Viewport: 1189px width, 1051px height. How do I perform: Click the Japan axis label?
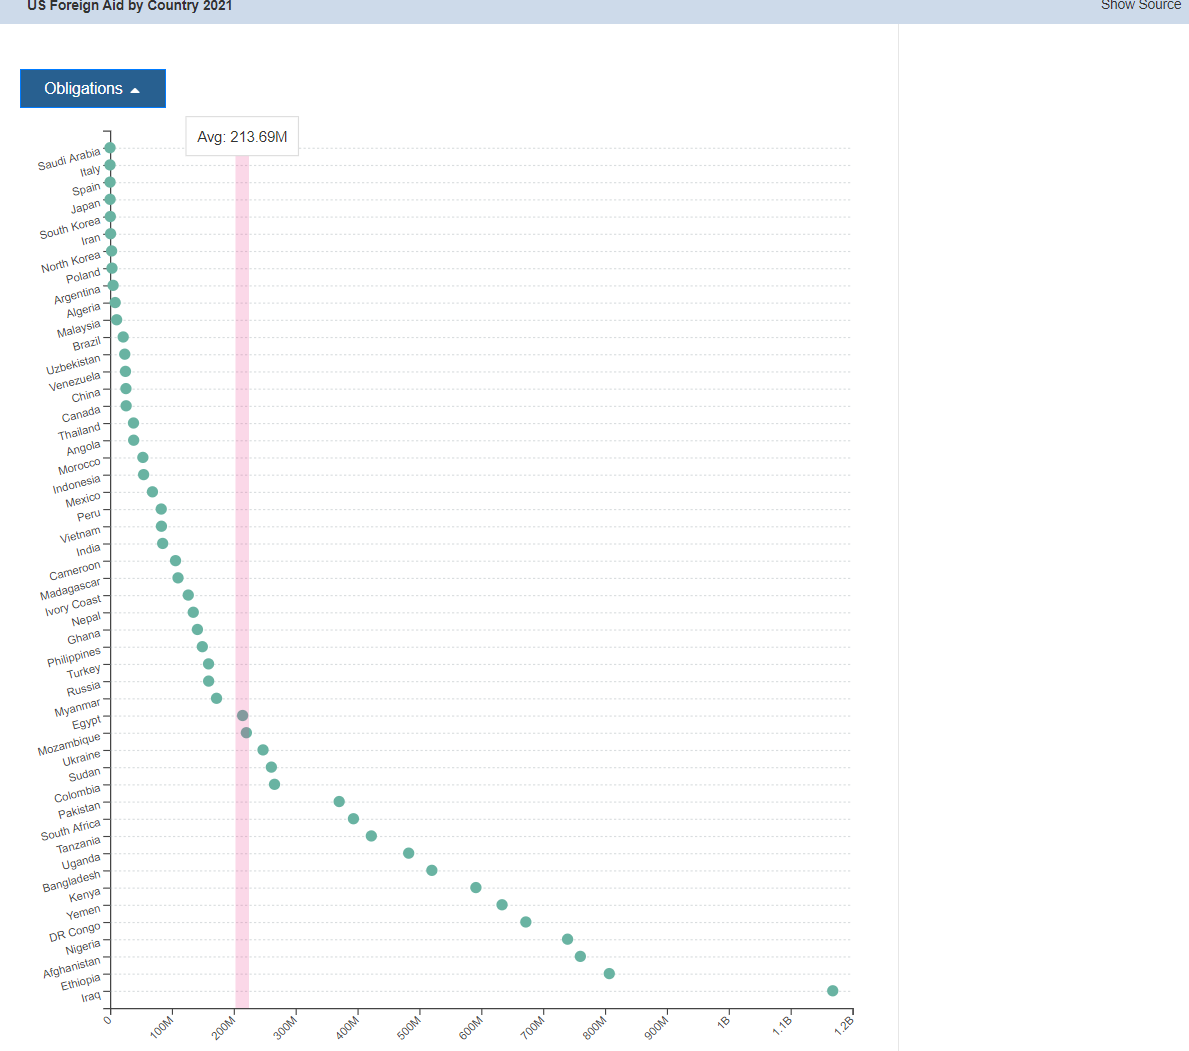tap(86, 206)
